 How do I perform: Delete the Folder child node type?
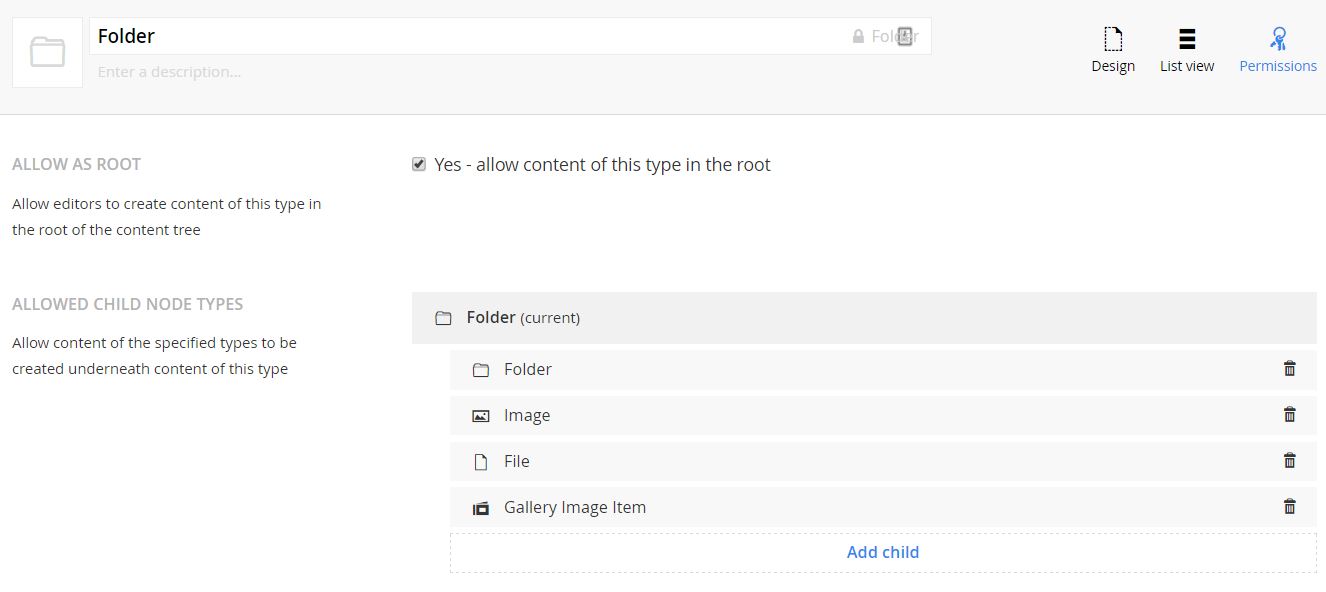point(1289,369)
